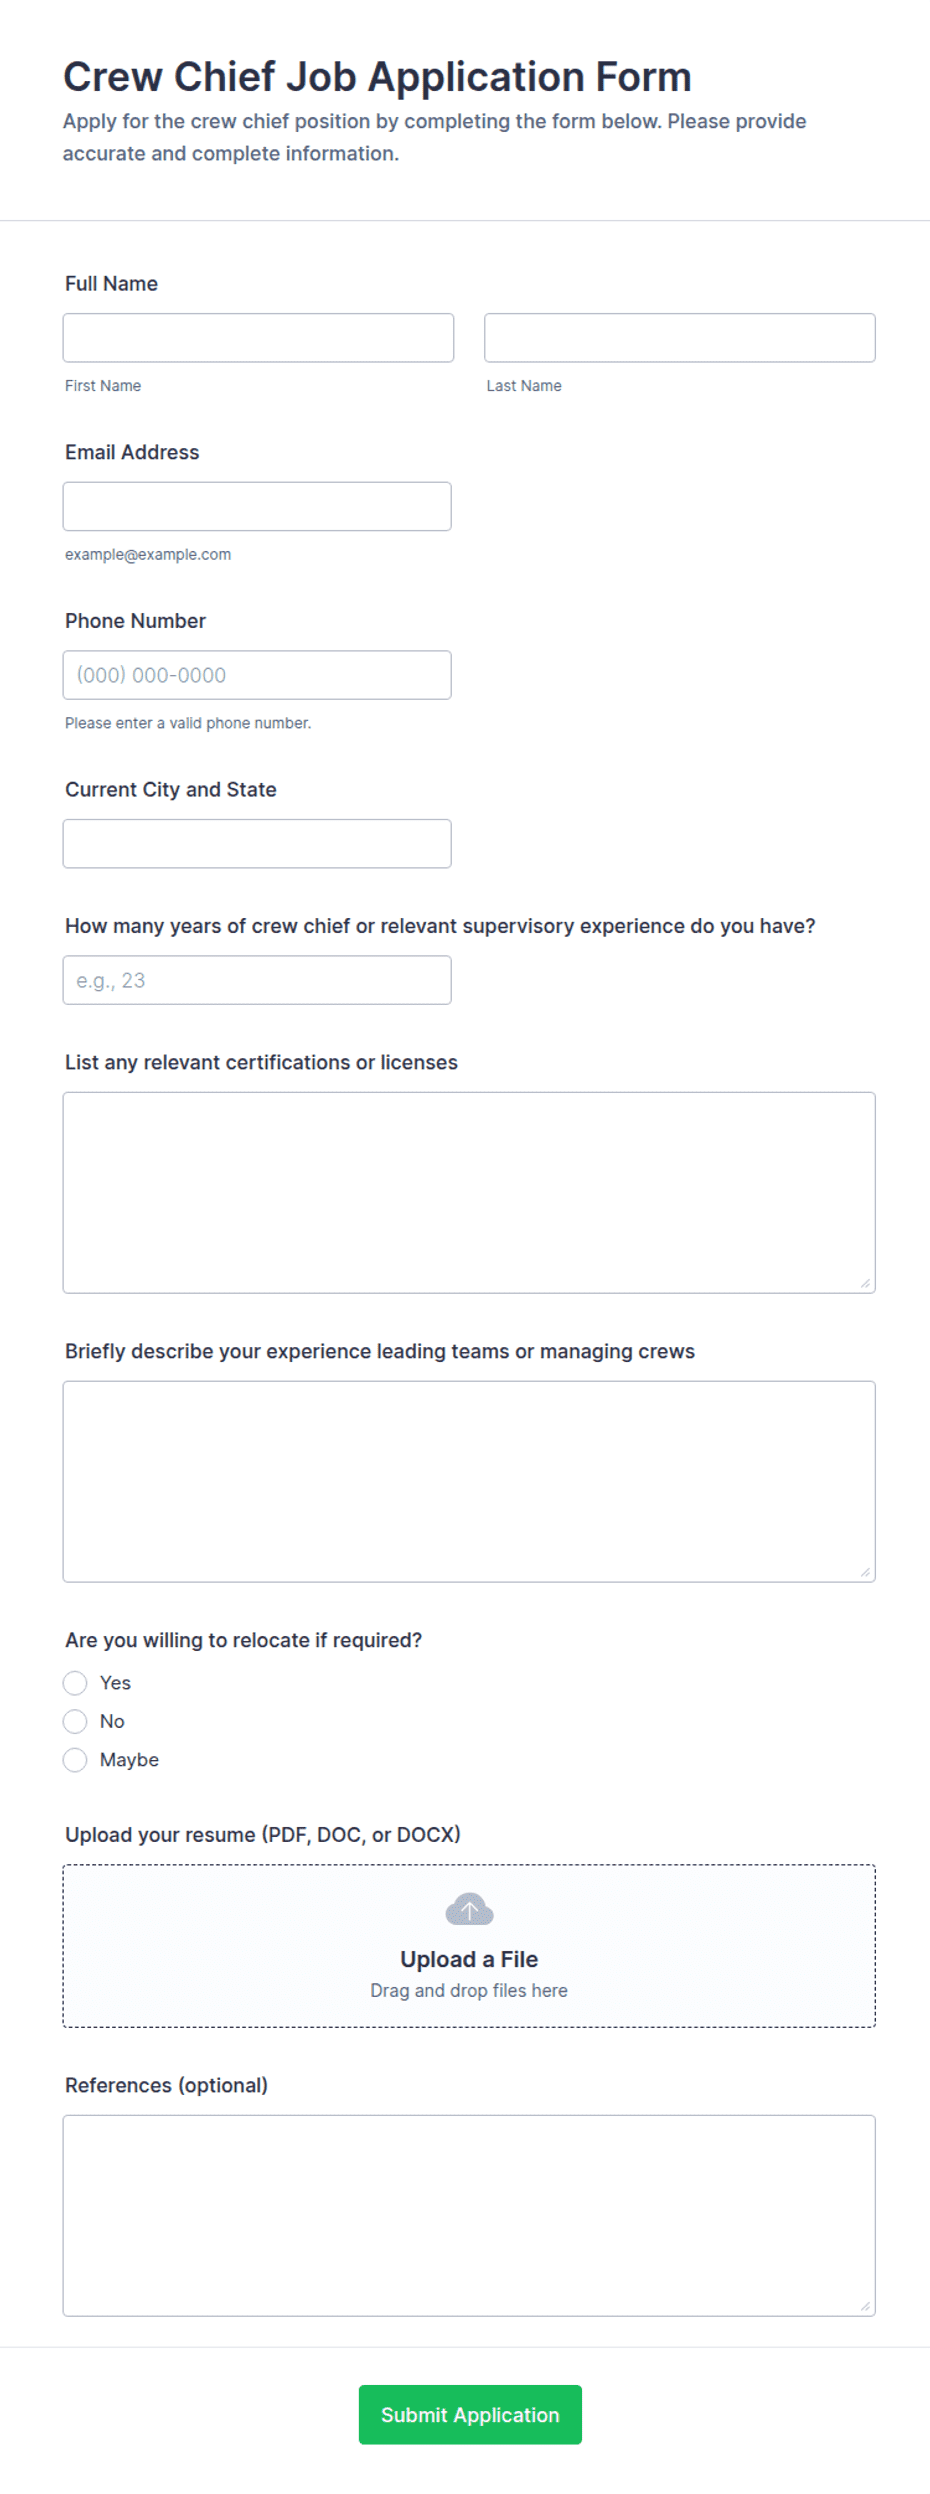
Task: Click the Upload a File label
Action: (x=469, y=1959)
